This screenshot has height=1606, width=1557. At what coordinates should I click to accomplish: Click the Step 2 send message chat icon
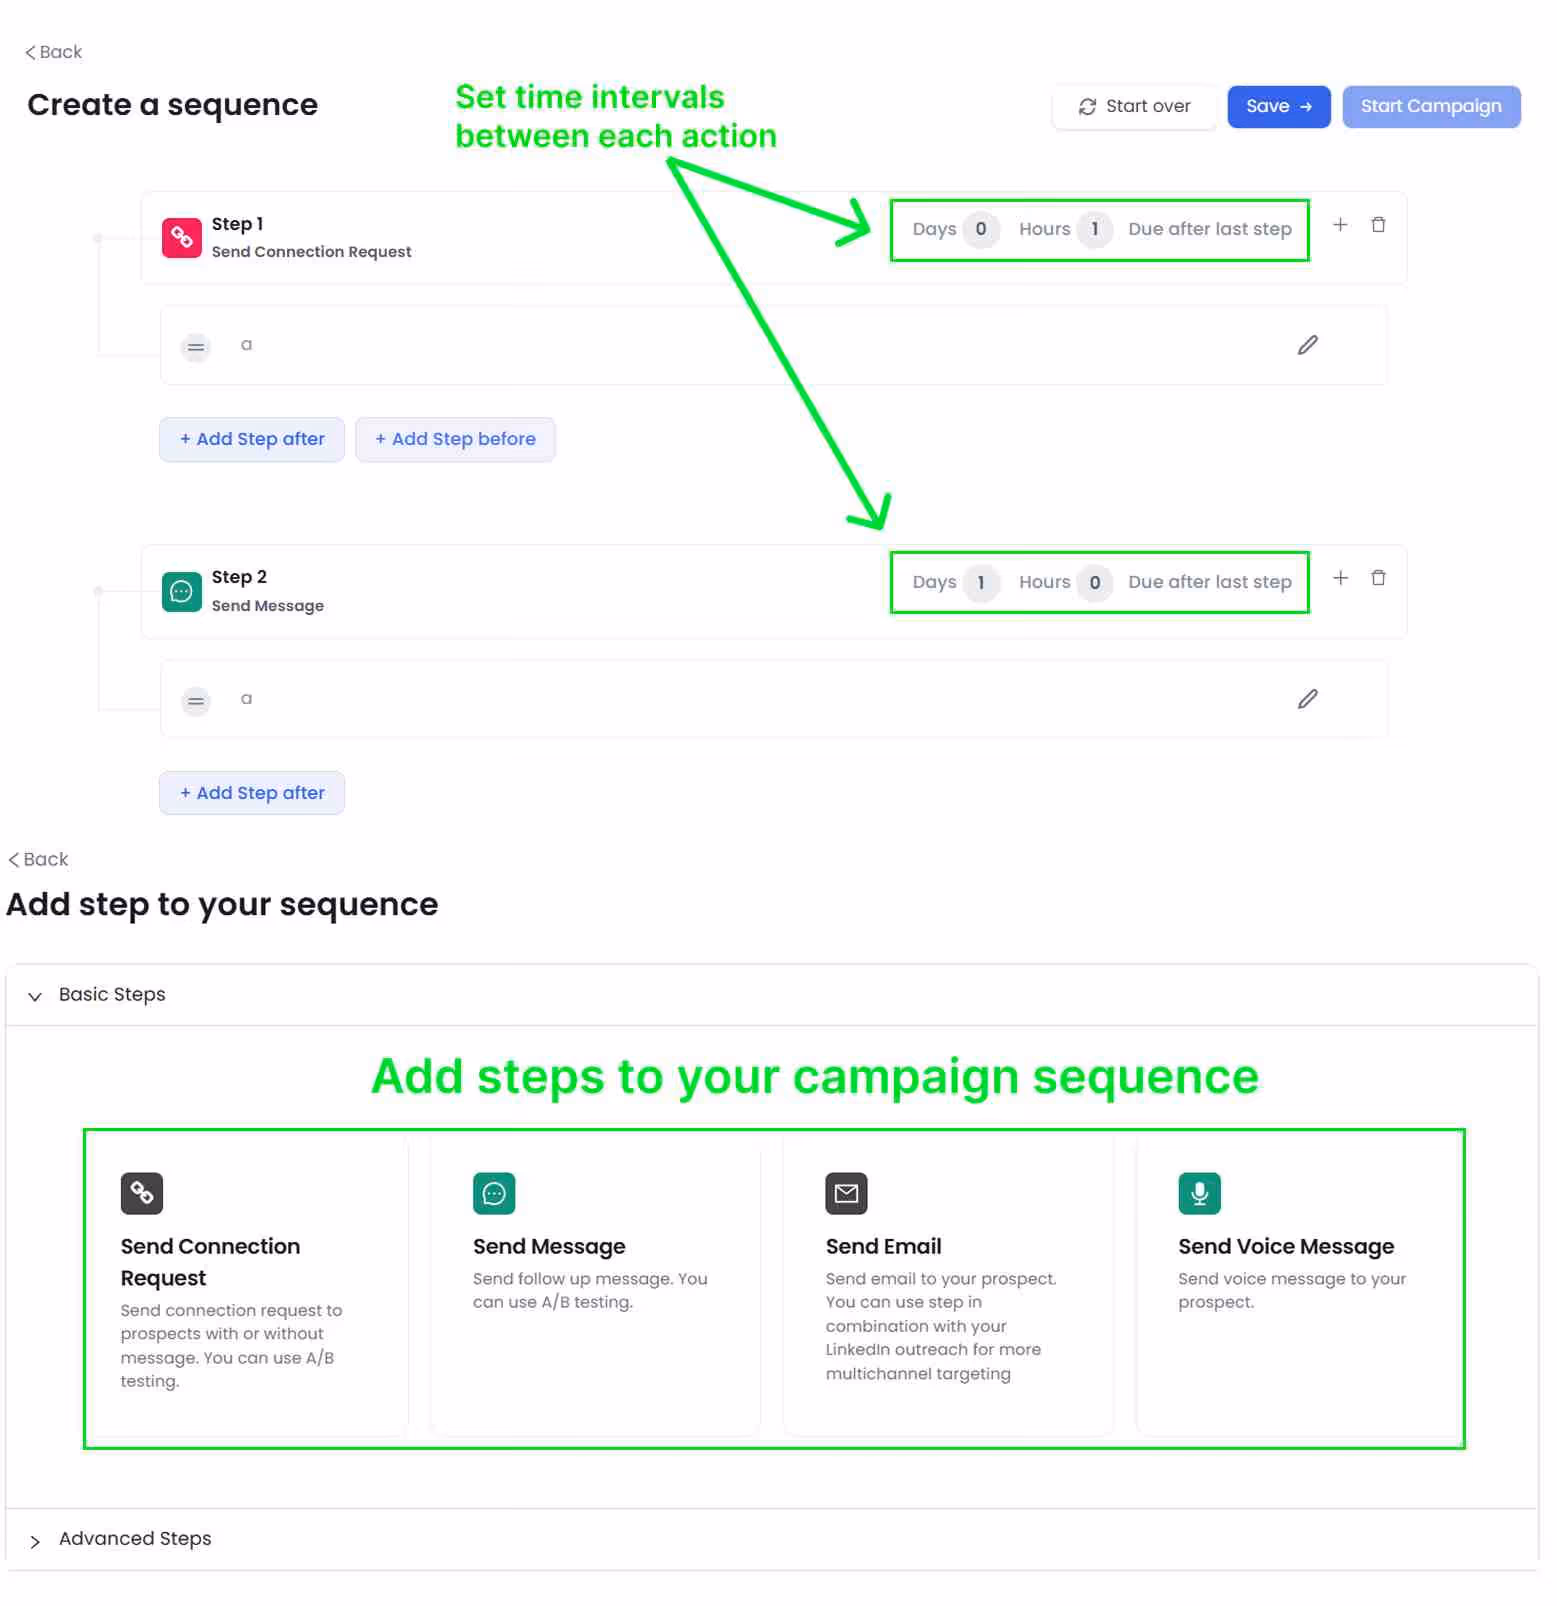(x=181, y=591)
